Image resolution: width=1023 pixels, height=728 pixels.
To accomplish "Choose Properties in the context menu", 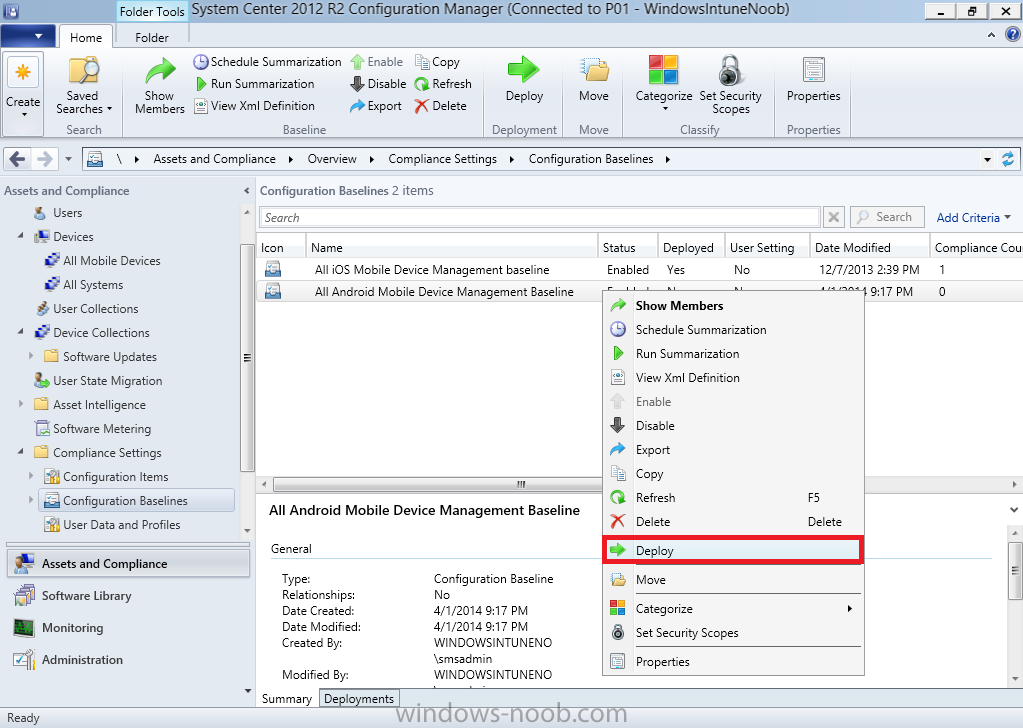I will (x=733, y=661).
